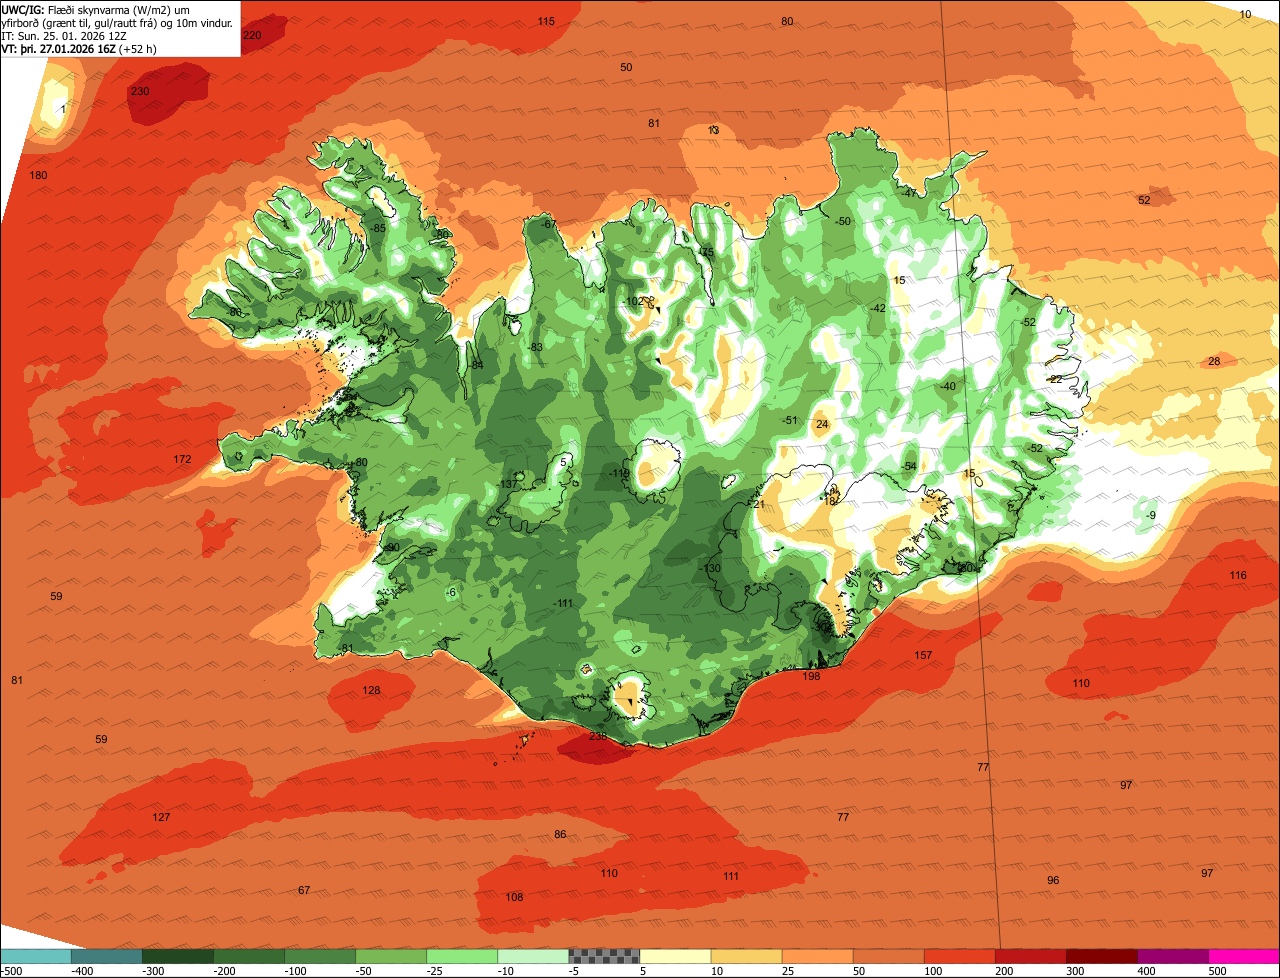Click the -42 value in northeast Iceland
Image resolution: width=1280 pixels, height=978 pixels.
[x=877, y=308]
